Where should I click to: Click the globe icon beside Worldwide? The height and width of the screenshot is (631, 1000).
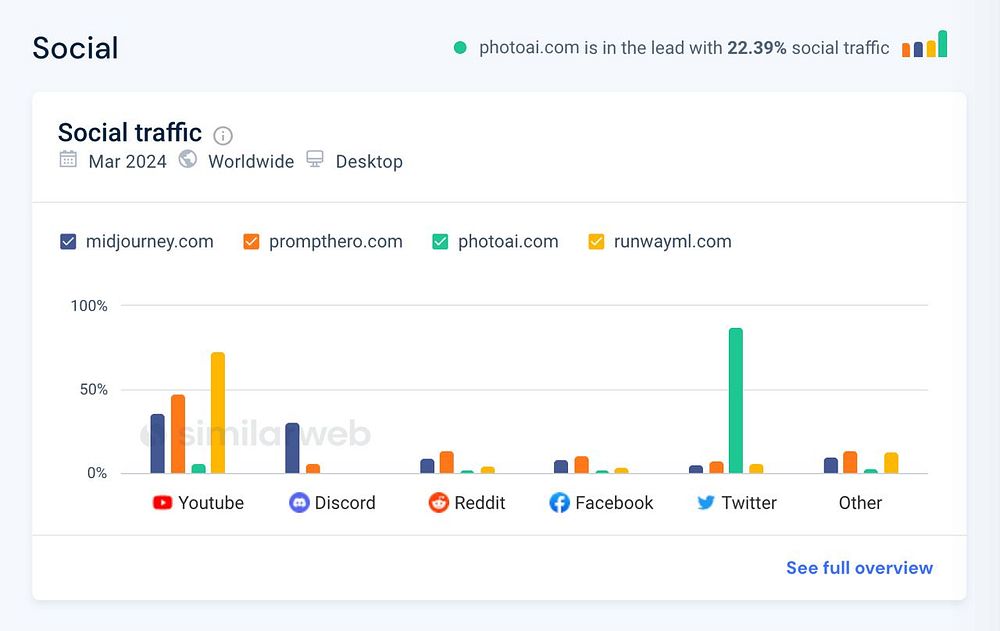(x=187, y=160)
